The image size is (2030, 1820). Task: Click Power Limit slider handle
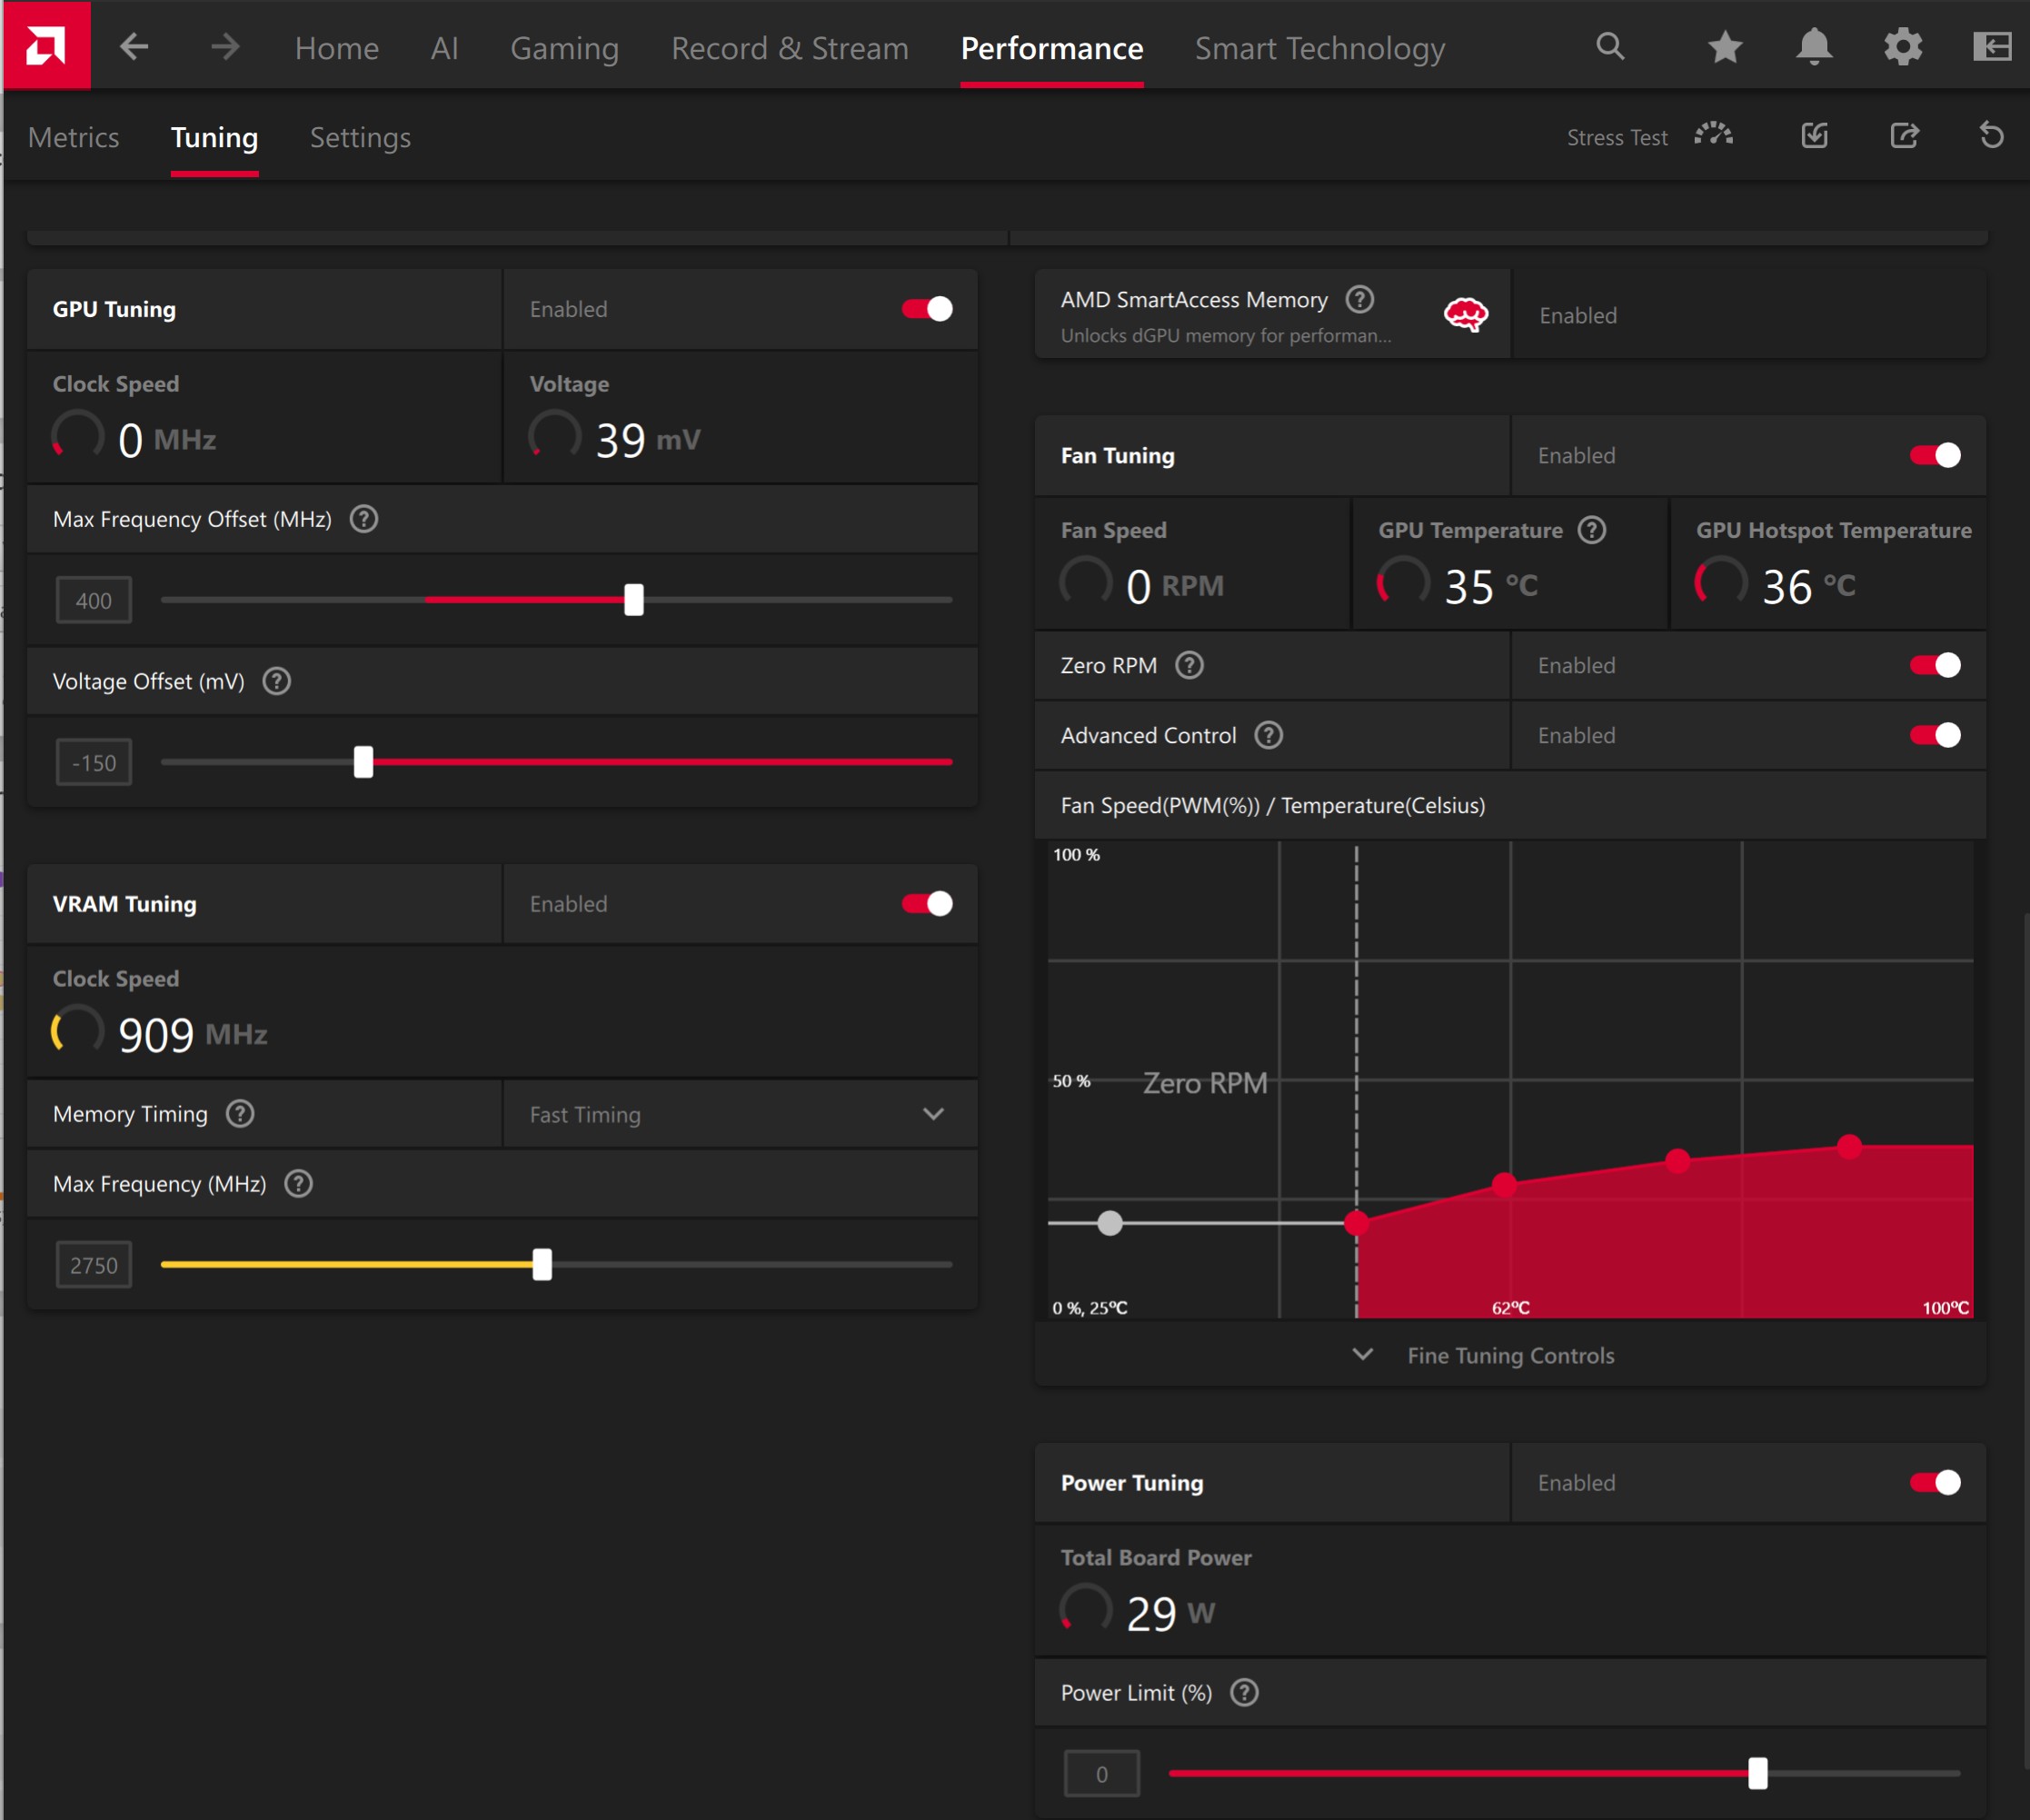(1758, 1773)
